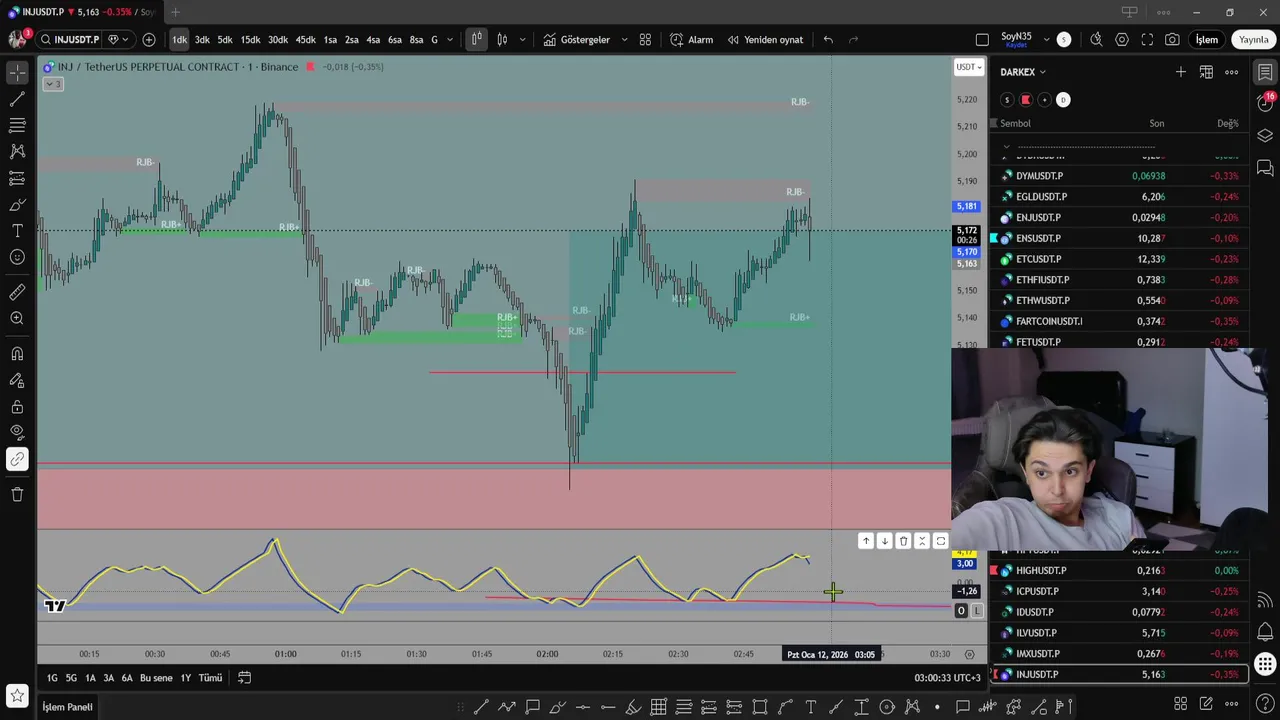This screenshot has height=720, width=1280.
Task: Create an Alarm
Action: (x=692, y=40)
